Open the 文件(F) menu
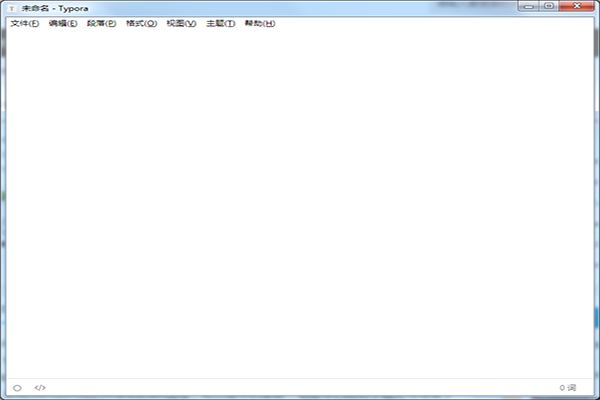Screen dimensions: 600x400 [24, 23]
